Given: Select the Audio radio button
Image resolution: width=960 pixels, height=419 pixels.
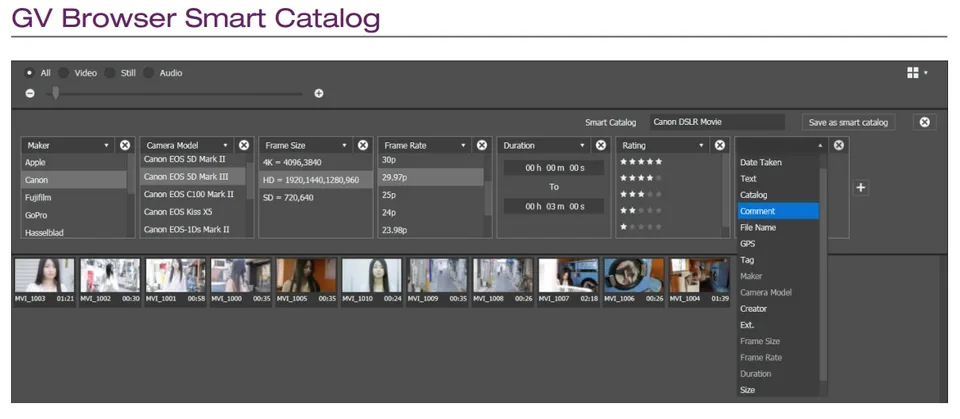Looking at the screenshot, I should coord(148,73).
